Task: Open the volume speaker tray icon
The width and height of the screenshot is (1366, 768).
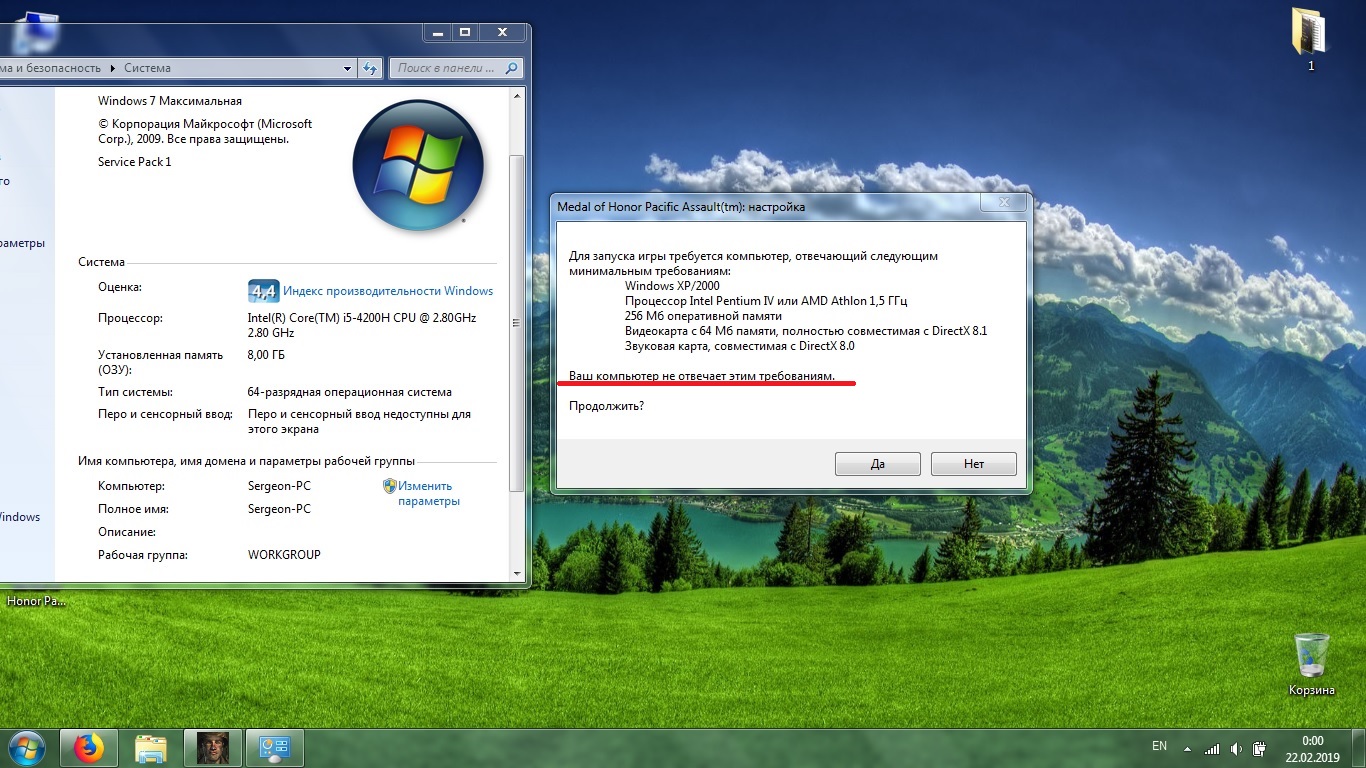Action: click(1238, 748)
